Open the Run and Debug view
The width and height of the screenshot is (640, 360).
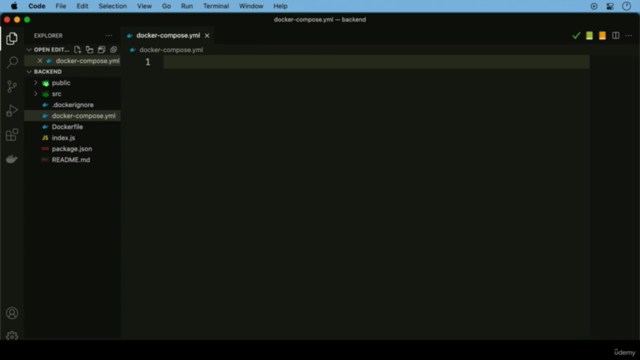click(x=12, y=111)
